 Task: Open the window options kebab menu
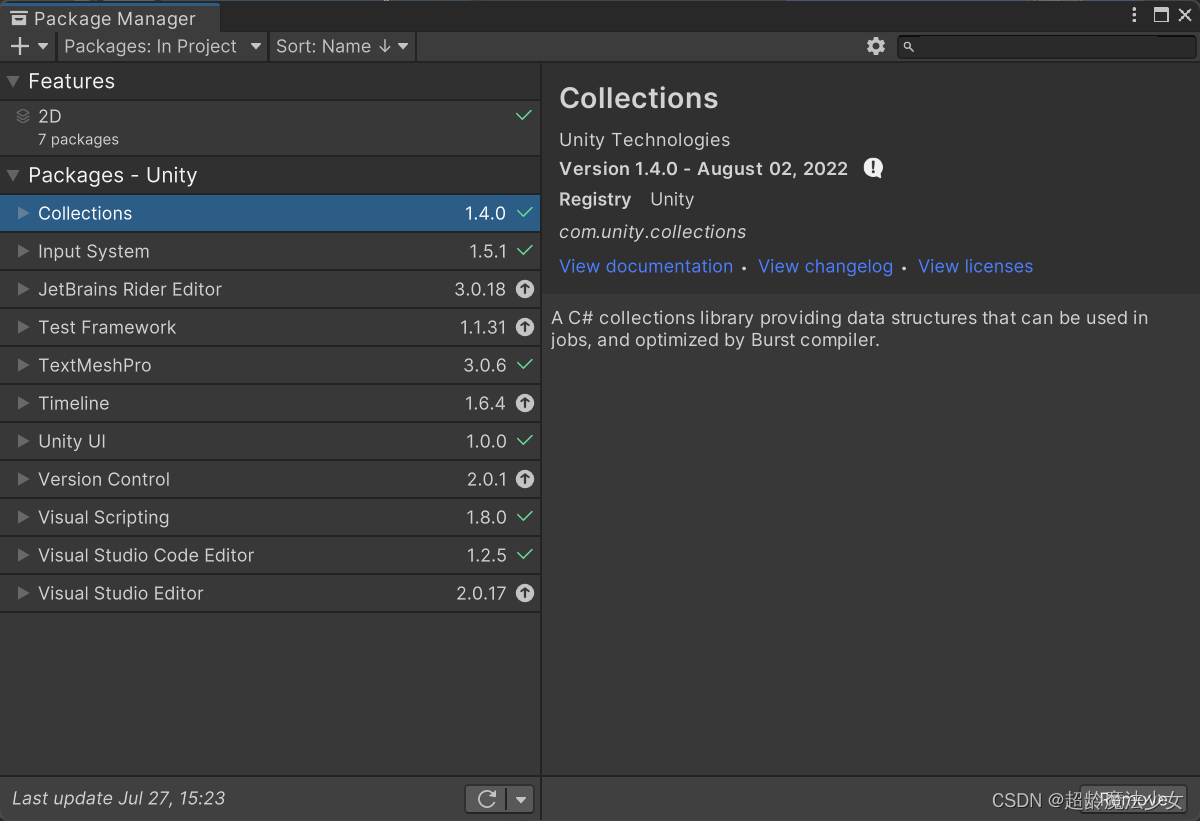click(1134, 15)
